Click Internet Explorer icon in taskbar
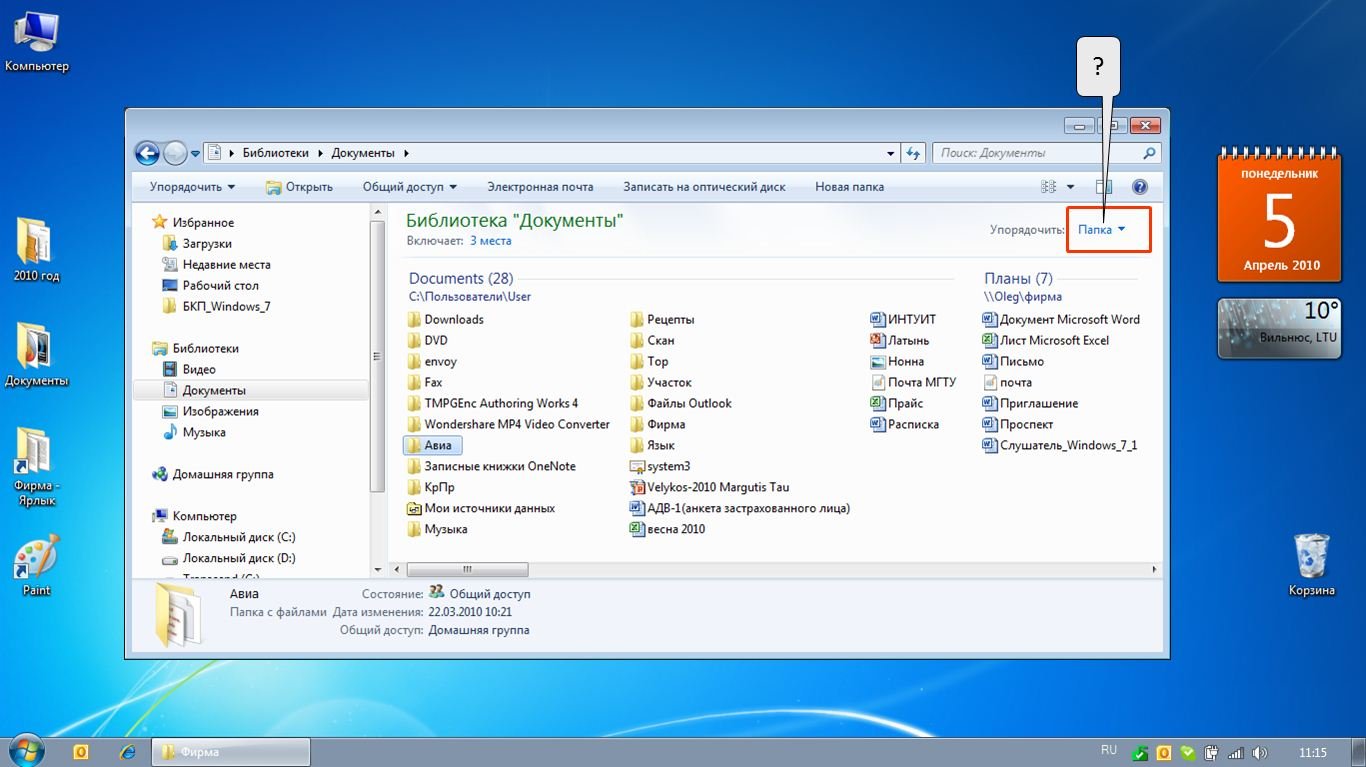 click(x=127, y=751)
